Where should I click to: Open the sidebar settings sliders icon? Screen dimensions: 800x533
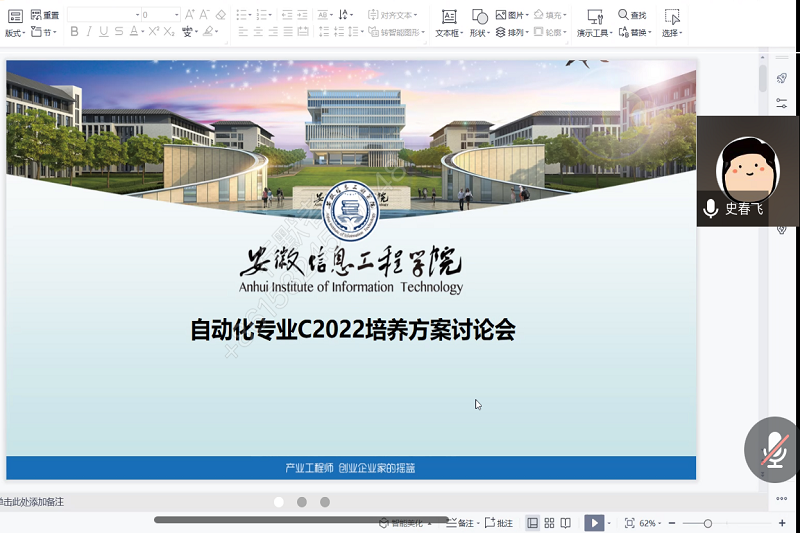tap(781, 103)
